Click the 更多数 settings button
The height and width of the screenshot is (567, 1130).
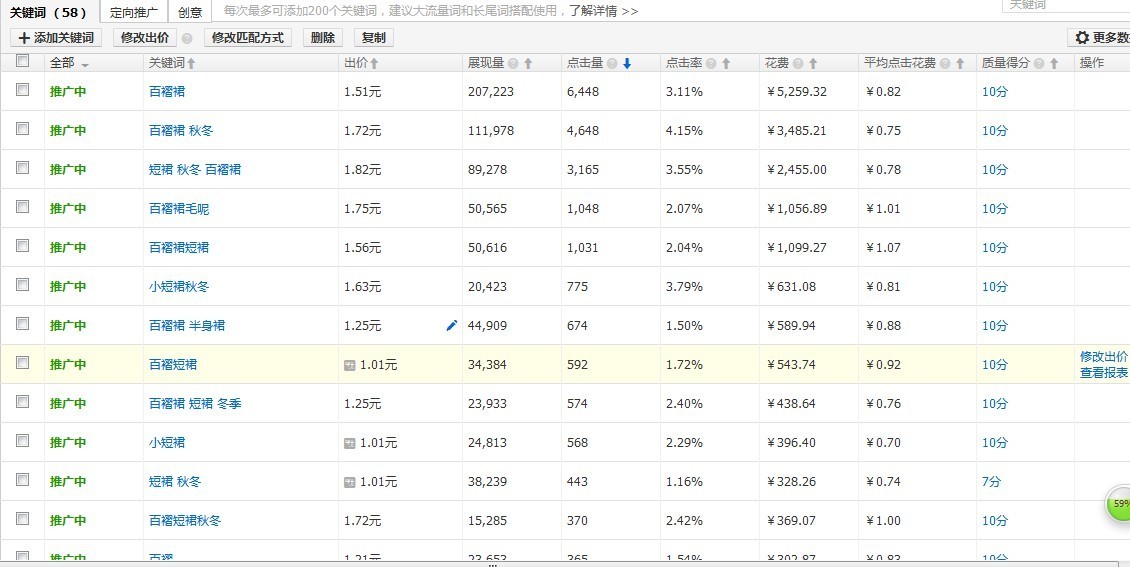coord(1099,38)
